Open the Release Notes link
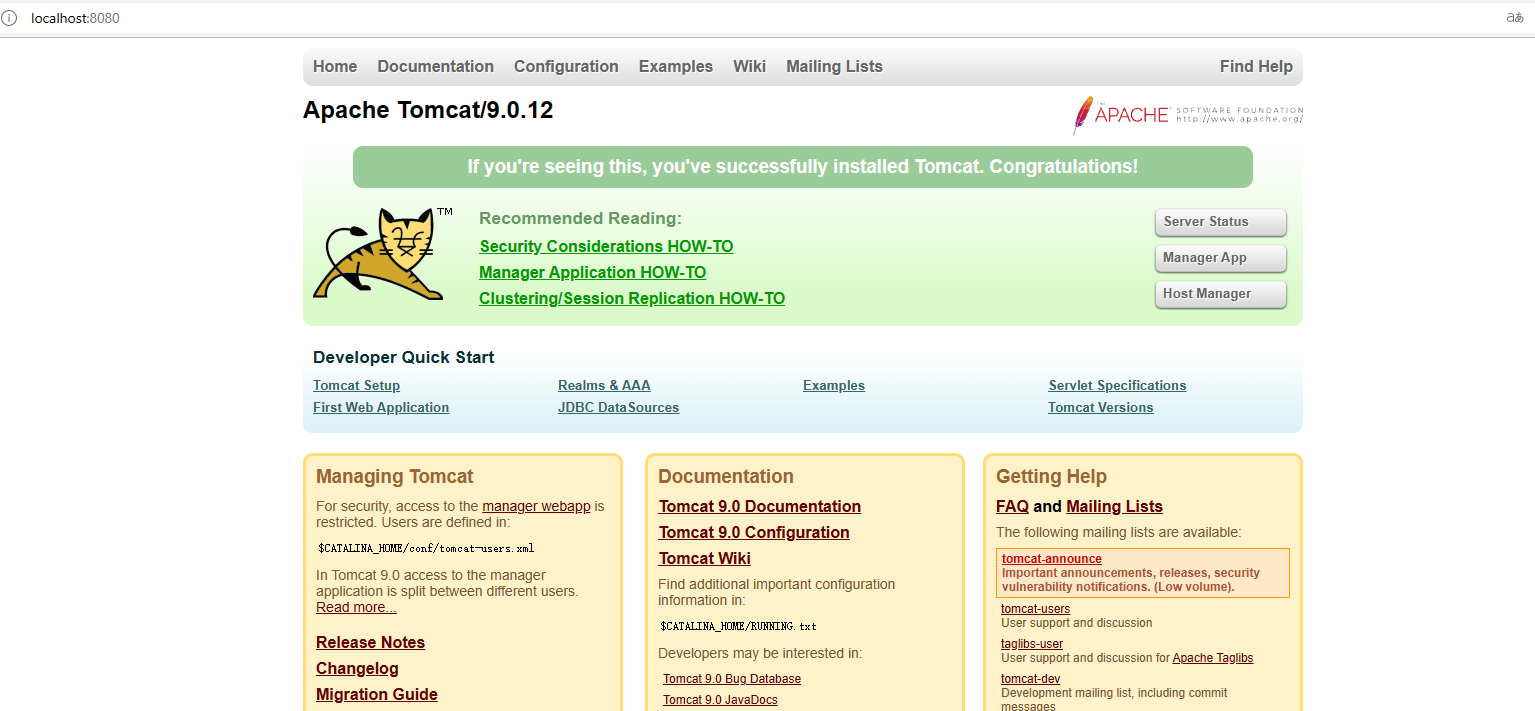 click(x=370, y=642)
